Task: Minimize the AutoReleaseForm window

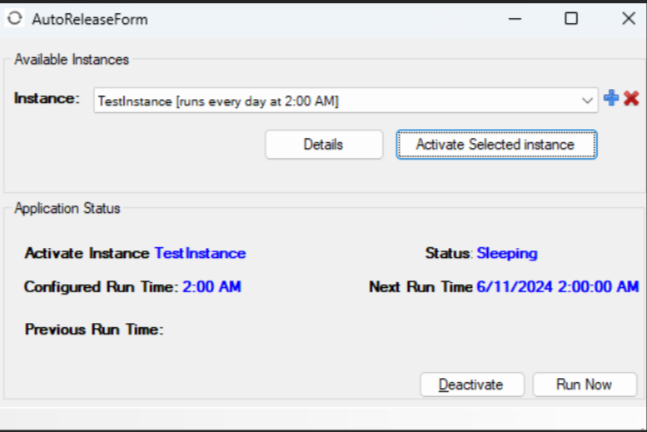Action: pyautogui.click(x=515, y=19)
